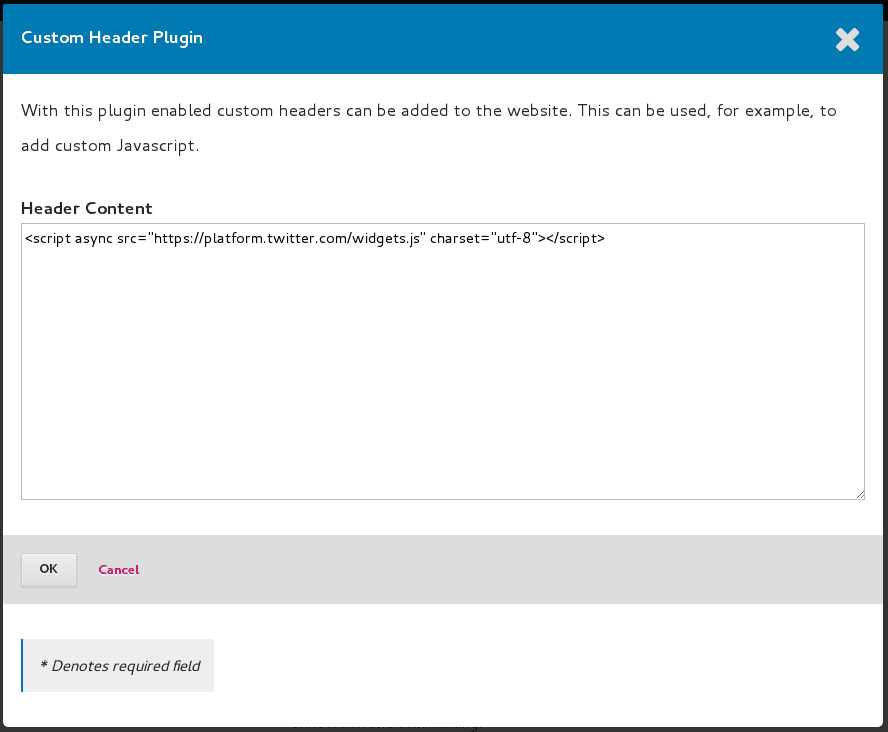Place cursor on the word async
This screenshot has height=732, width=888.
click(93, 239)
